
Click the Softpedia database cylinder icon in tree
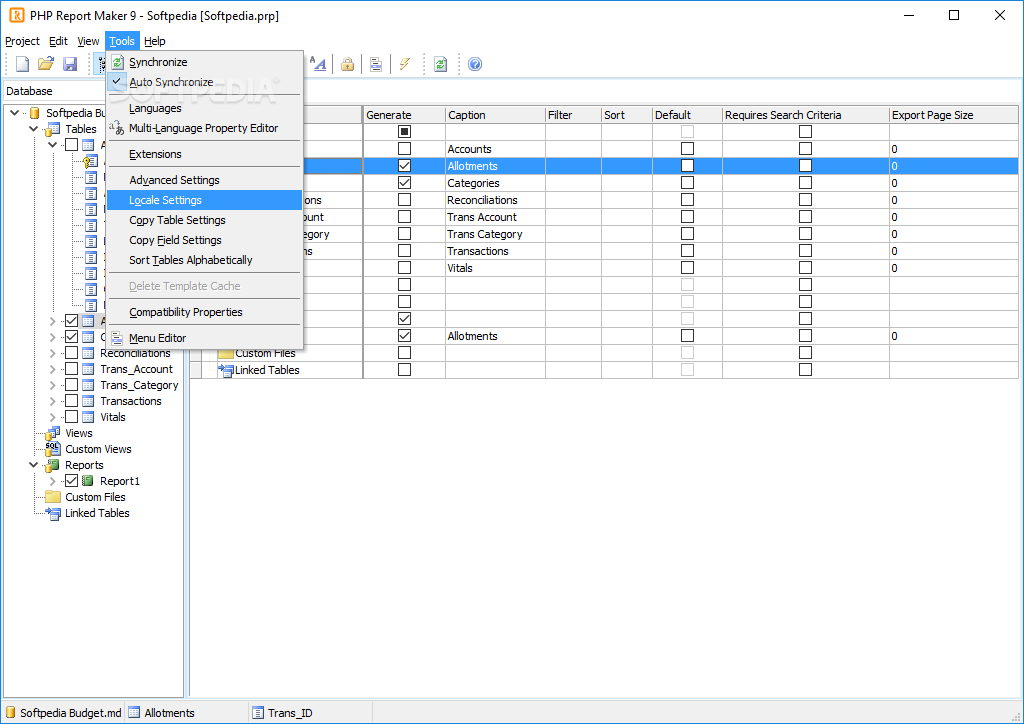(x=35, y=113)
